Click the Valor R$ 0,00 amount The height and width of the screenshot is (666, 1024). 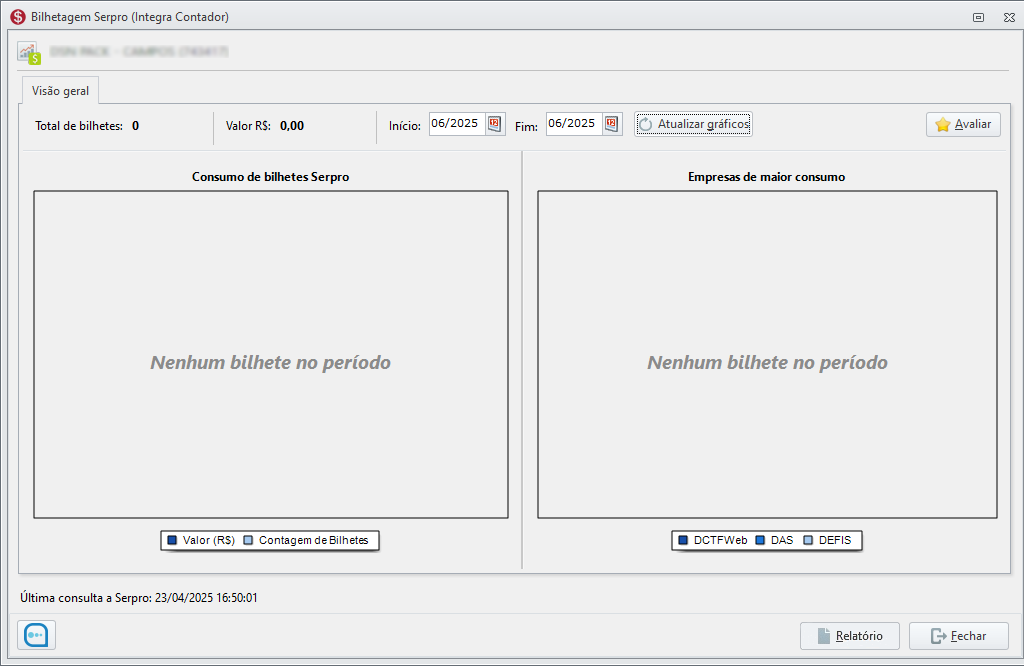(292, 126)
